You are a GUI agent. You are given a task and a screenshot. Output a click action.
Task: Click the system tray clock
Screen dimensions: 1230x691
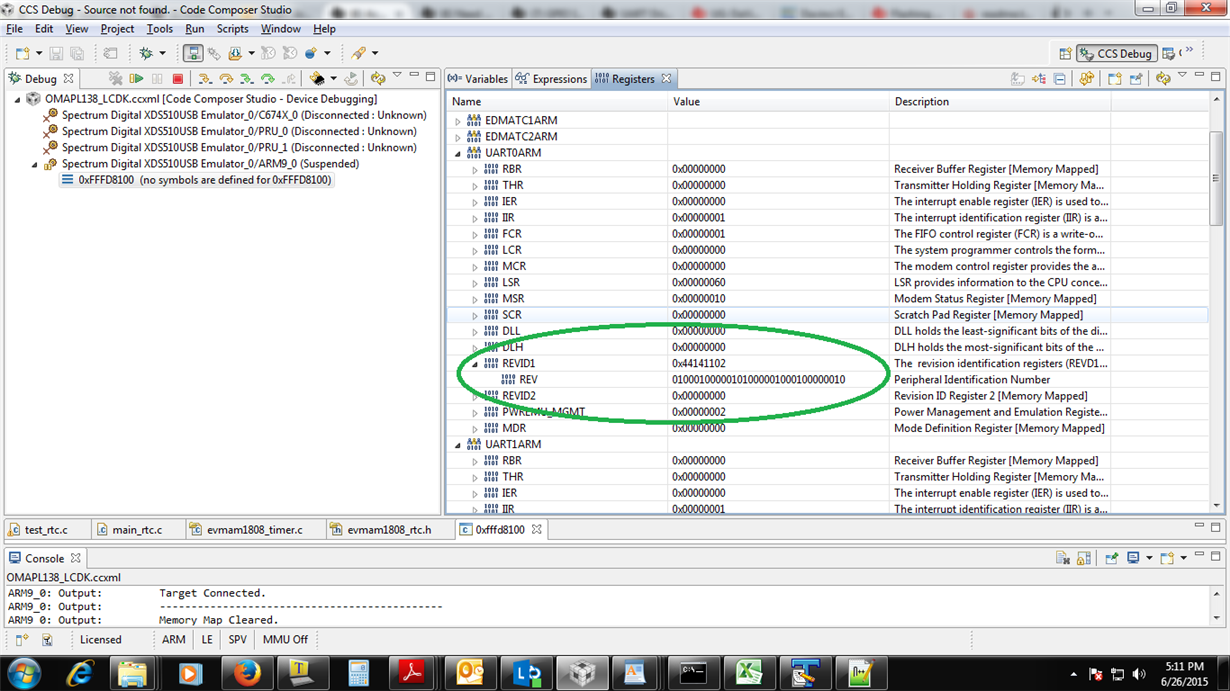(x=1185, y=673)
